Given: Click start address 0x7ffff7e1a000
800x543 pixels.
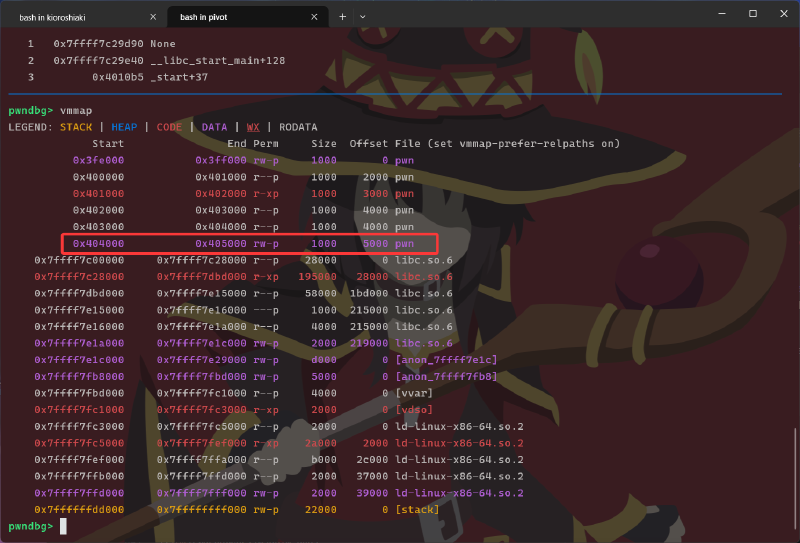Looking at the screenshot, I should click(79, 343).
